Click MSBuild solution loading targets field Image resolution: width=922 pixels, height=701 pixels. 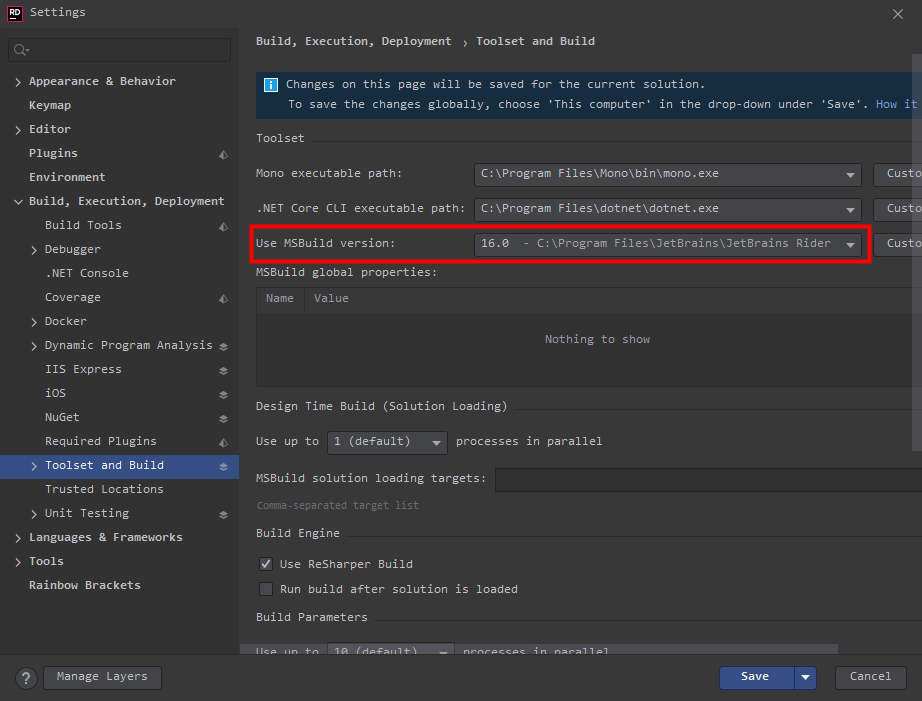(708, 479)
